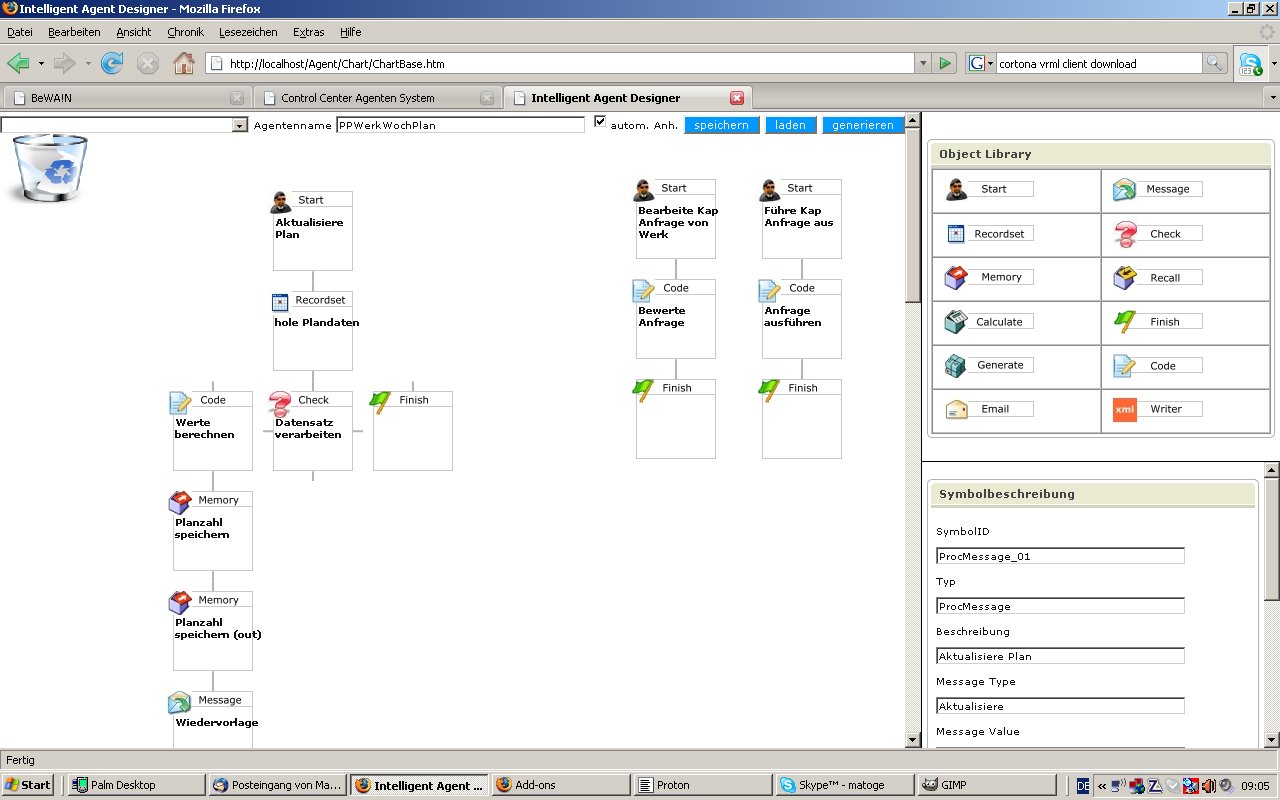This screenshot has height=800, width=1280.
Task: Expand the URL bar history dropdown
Action: coord(922,64)
